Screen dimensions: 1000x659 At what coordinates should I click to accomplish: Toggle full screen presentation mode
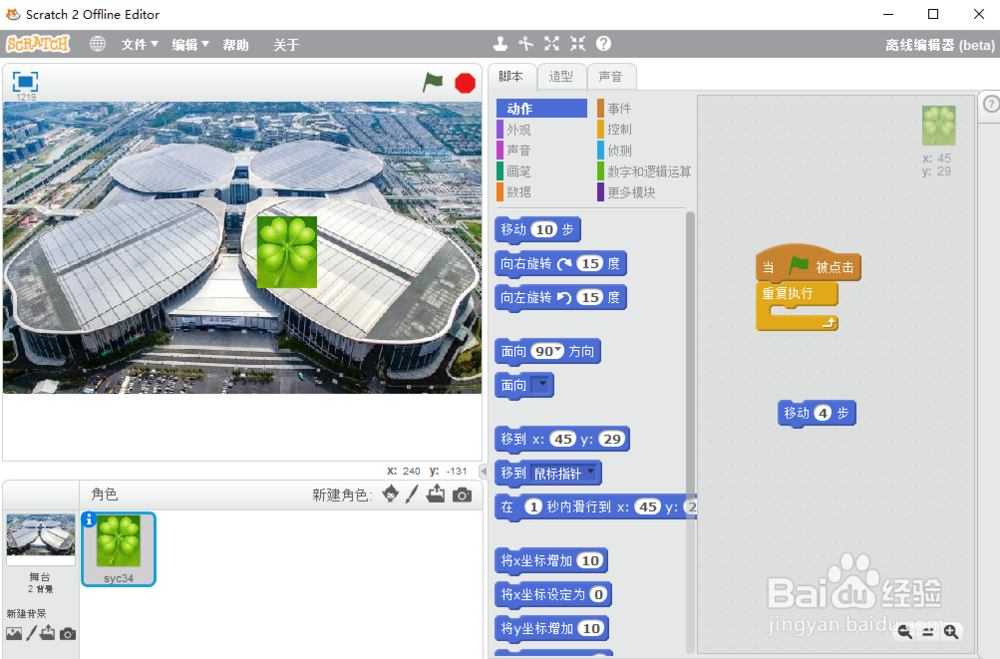click(26, 81)
